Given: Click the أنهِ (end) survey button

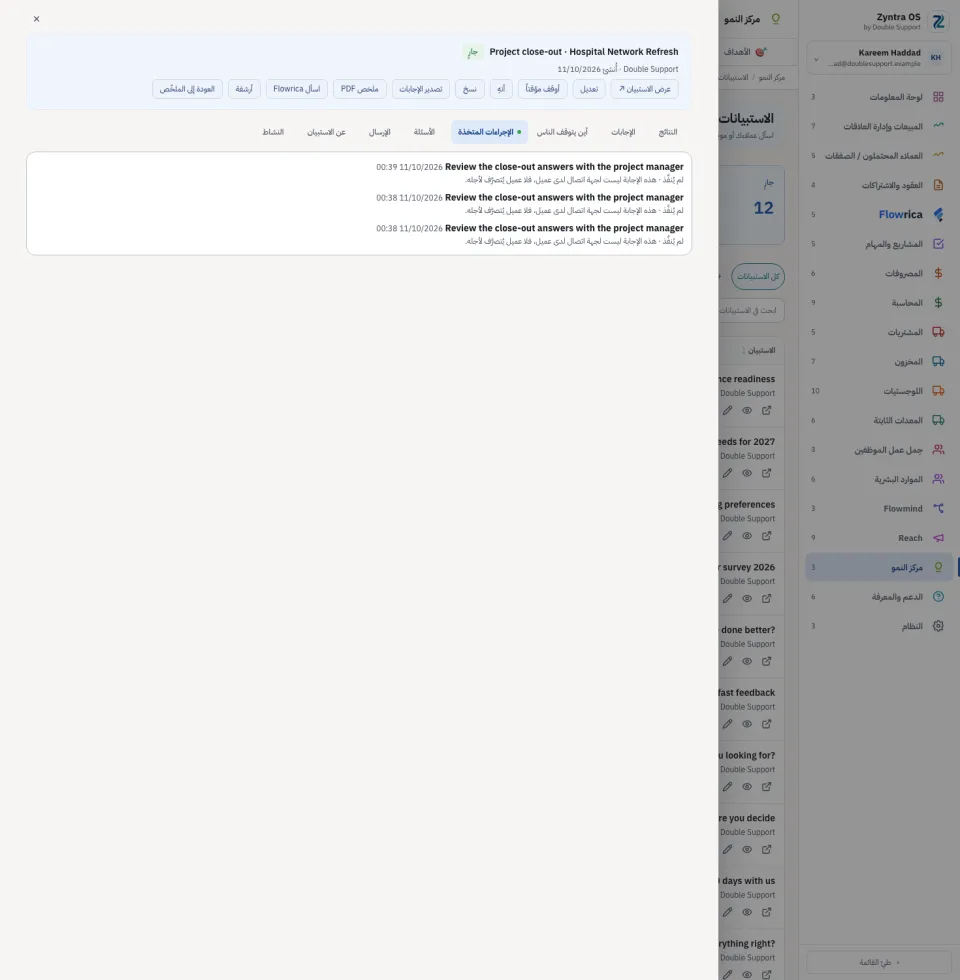Looking at the screenshot, I should tap(501, 89).
